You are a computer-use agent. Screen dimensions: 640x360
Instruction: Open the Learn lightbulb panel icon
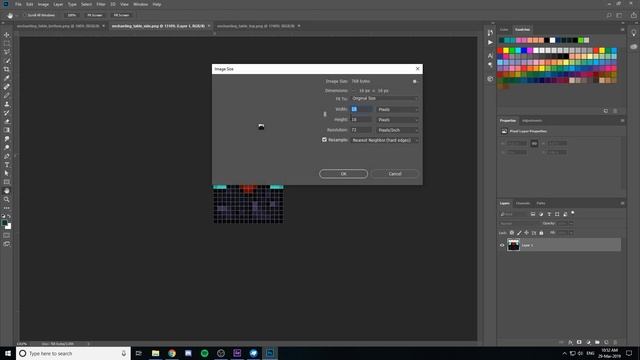(x=633, y=33)
